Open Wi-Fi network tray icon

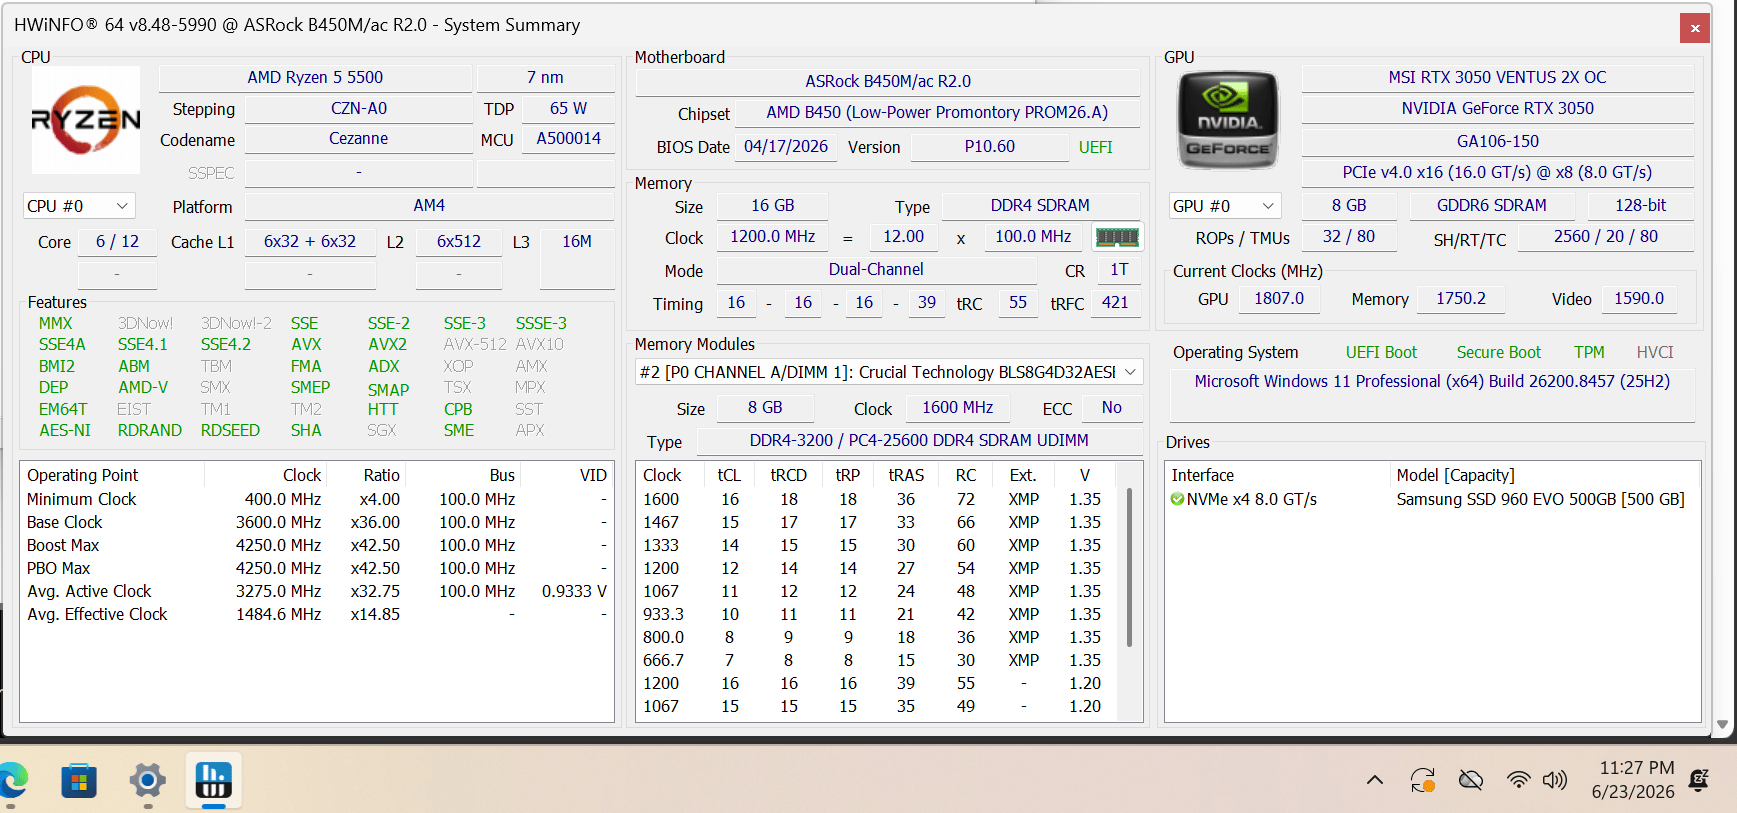pyautogui.click(x=1518, y=780)
